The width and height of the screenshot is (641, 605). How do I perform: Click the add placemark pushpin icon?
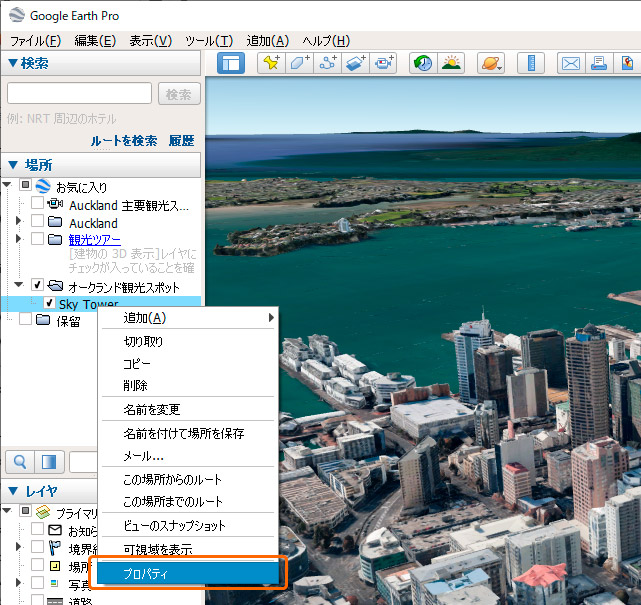pyautogui.click(x=271, y=63)
